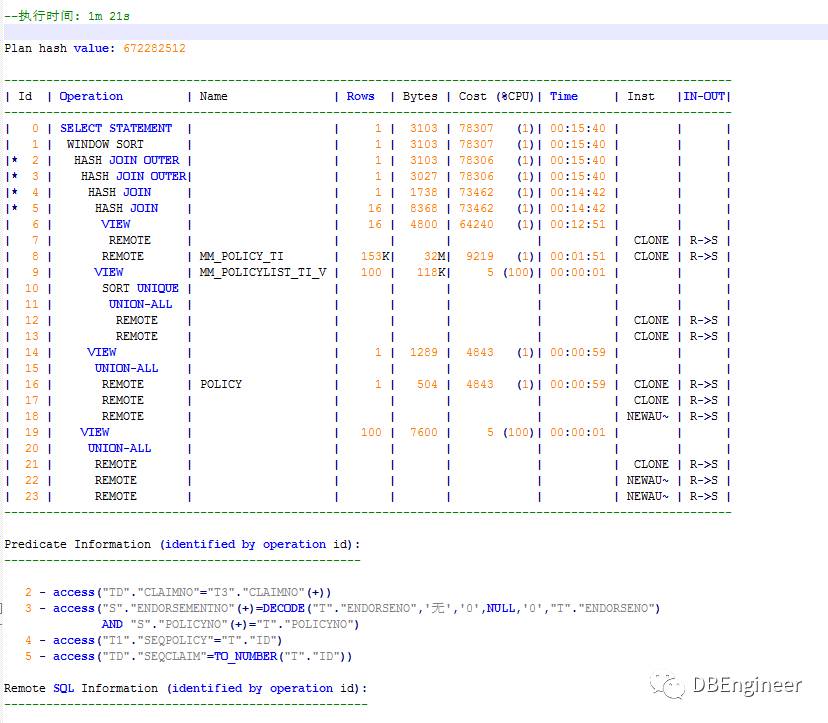Click the 'IN-OUT' column header

(704, 96)
